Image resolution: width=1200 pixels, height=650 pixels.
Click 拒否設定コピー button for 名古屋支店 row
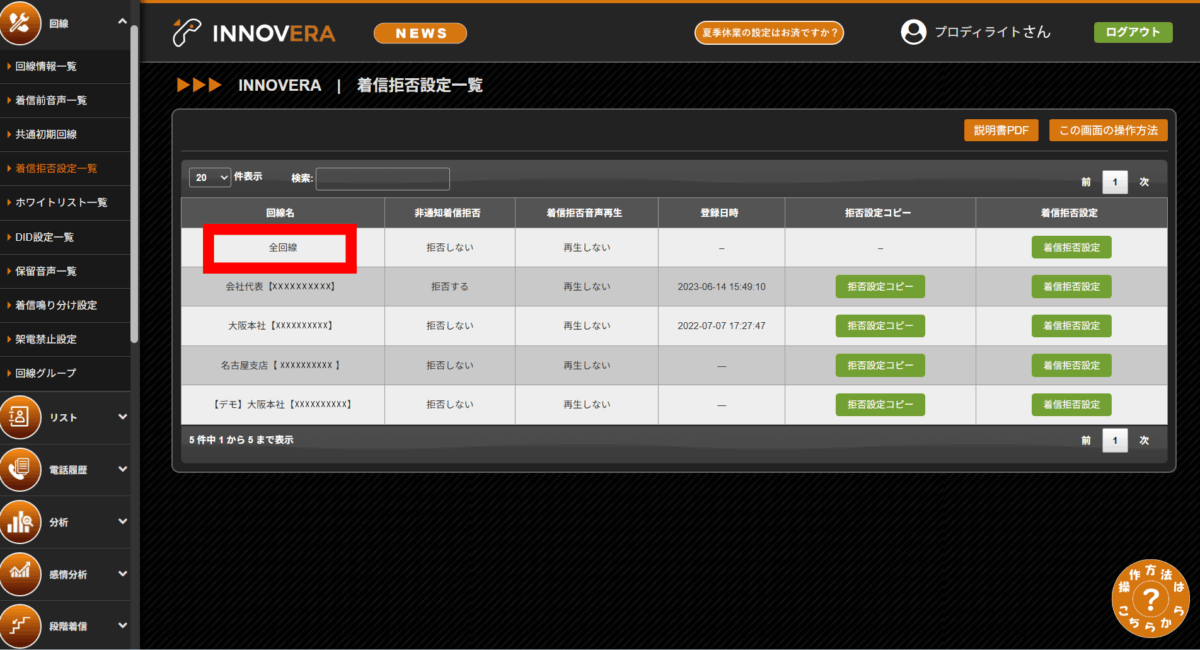880,365
